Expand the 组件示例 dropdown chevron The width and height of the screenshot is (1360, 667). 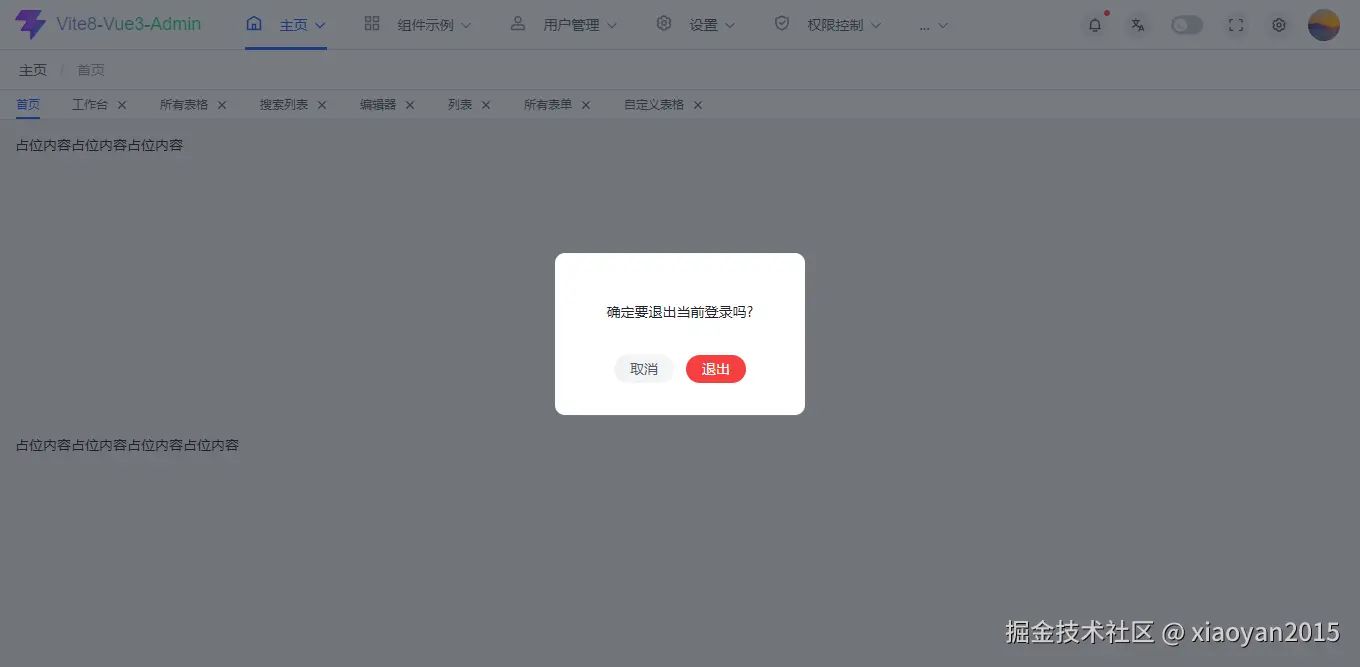coord(465,25)
